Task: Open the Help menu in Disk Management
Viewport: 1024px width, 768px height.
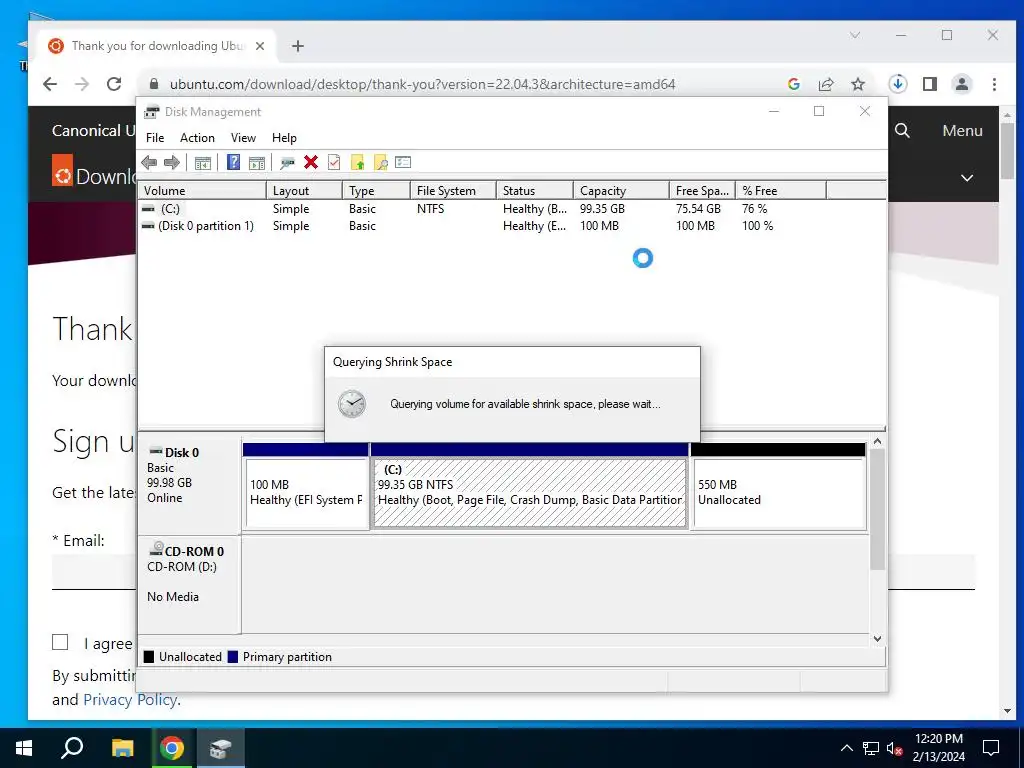Action: pyautogui.click(x=284, y=138)
